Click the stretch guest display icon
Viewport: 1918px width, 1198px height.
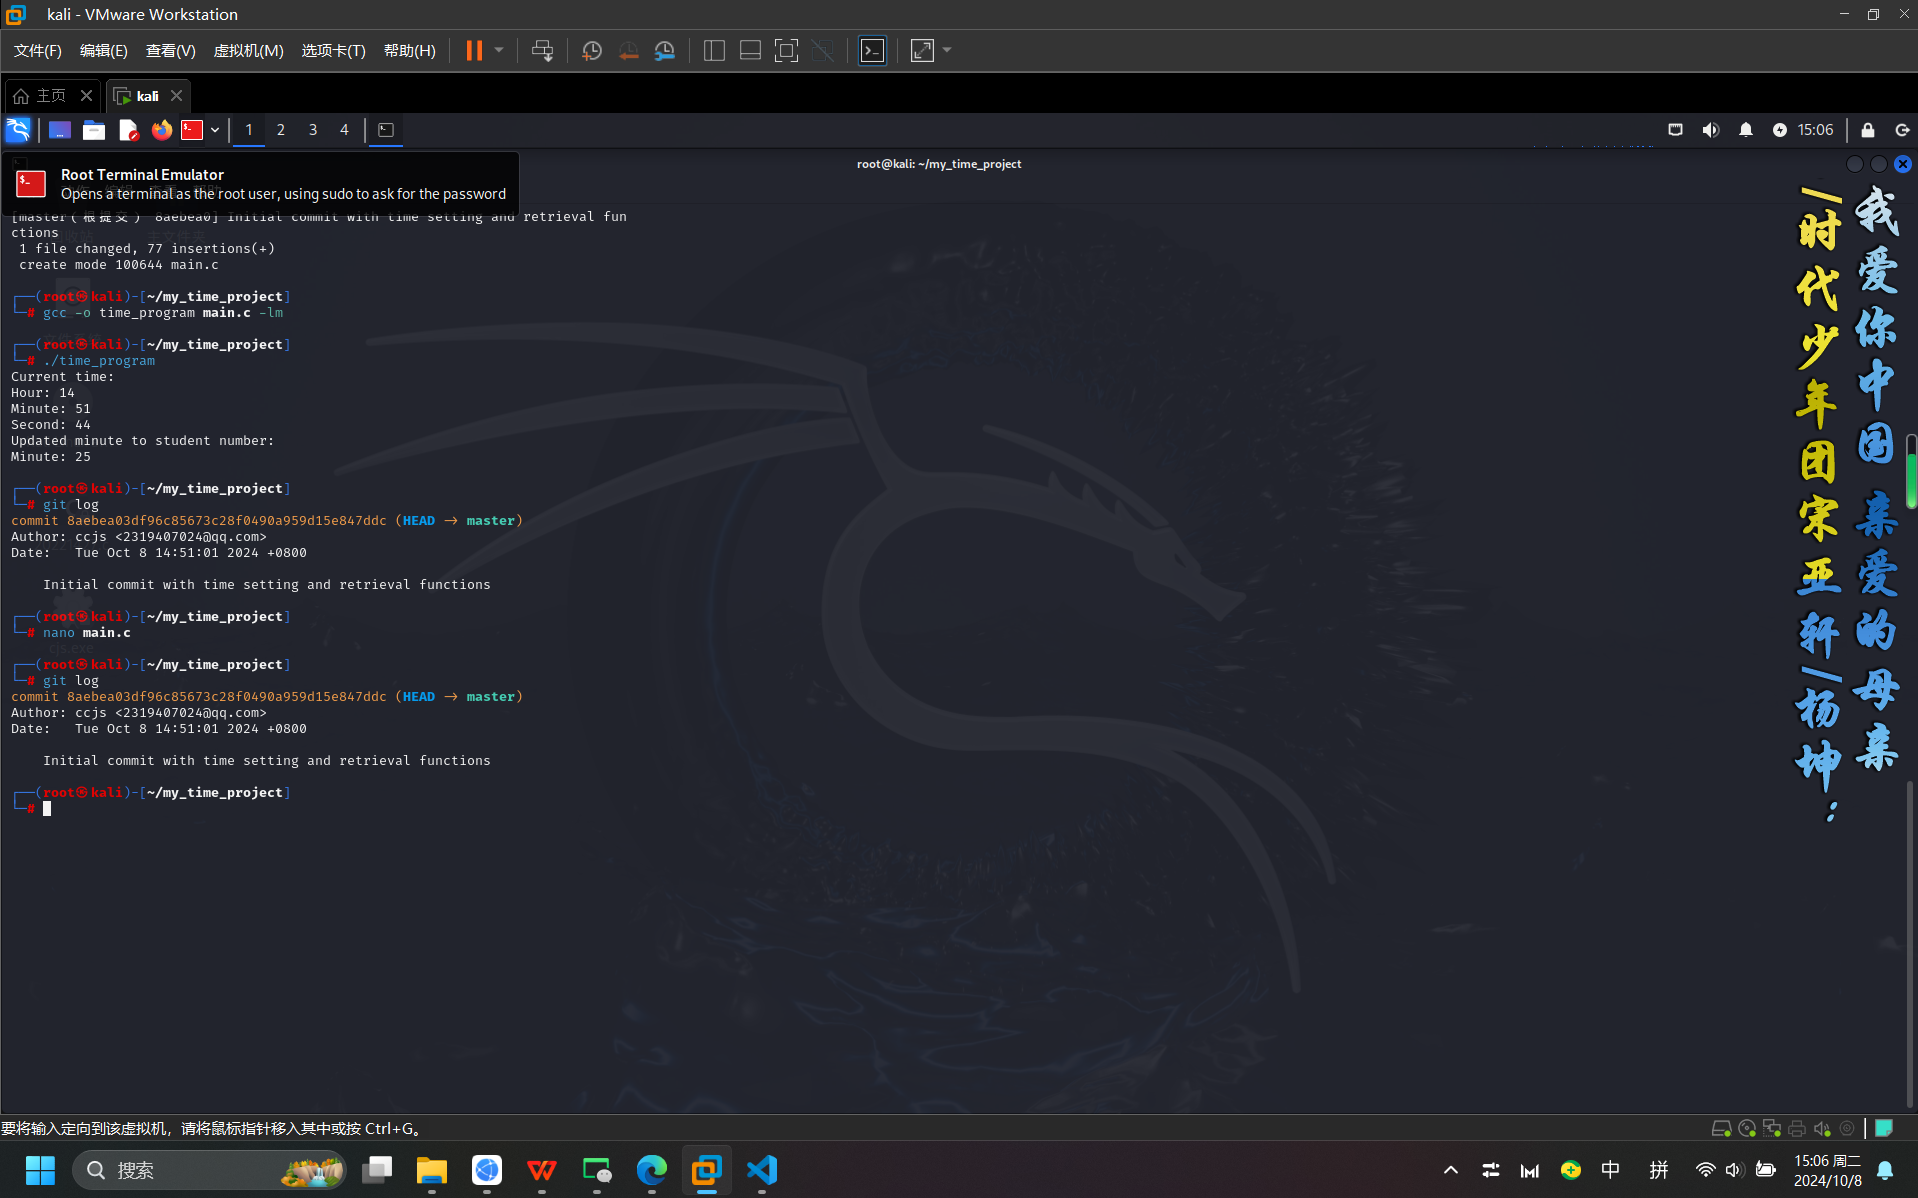click(x=922, y=50)
